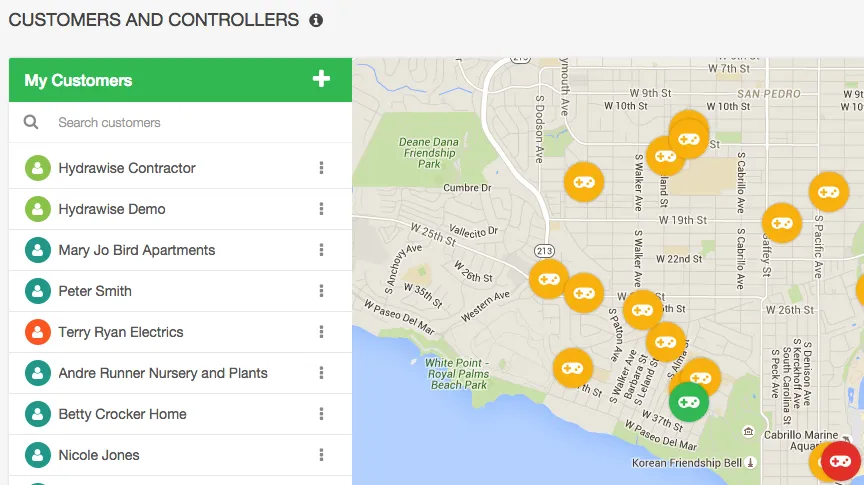864x485 pixels.
Task: Open options menu for Peter Smith
Action: 321,291
